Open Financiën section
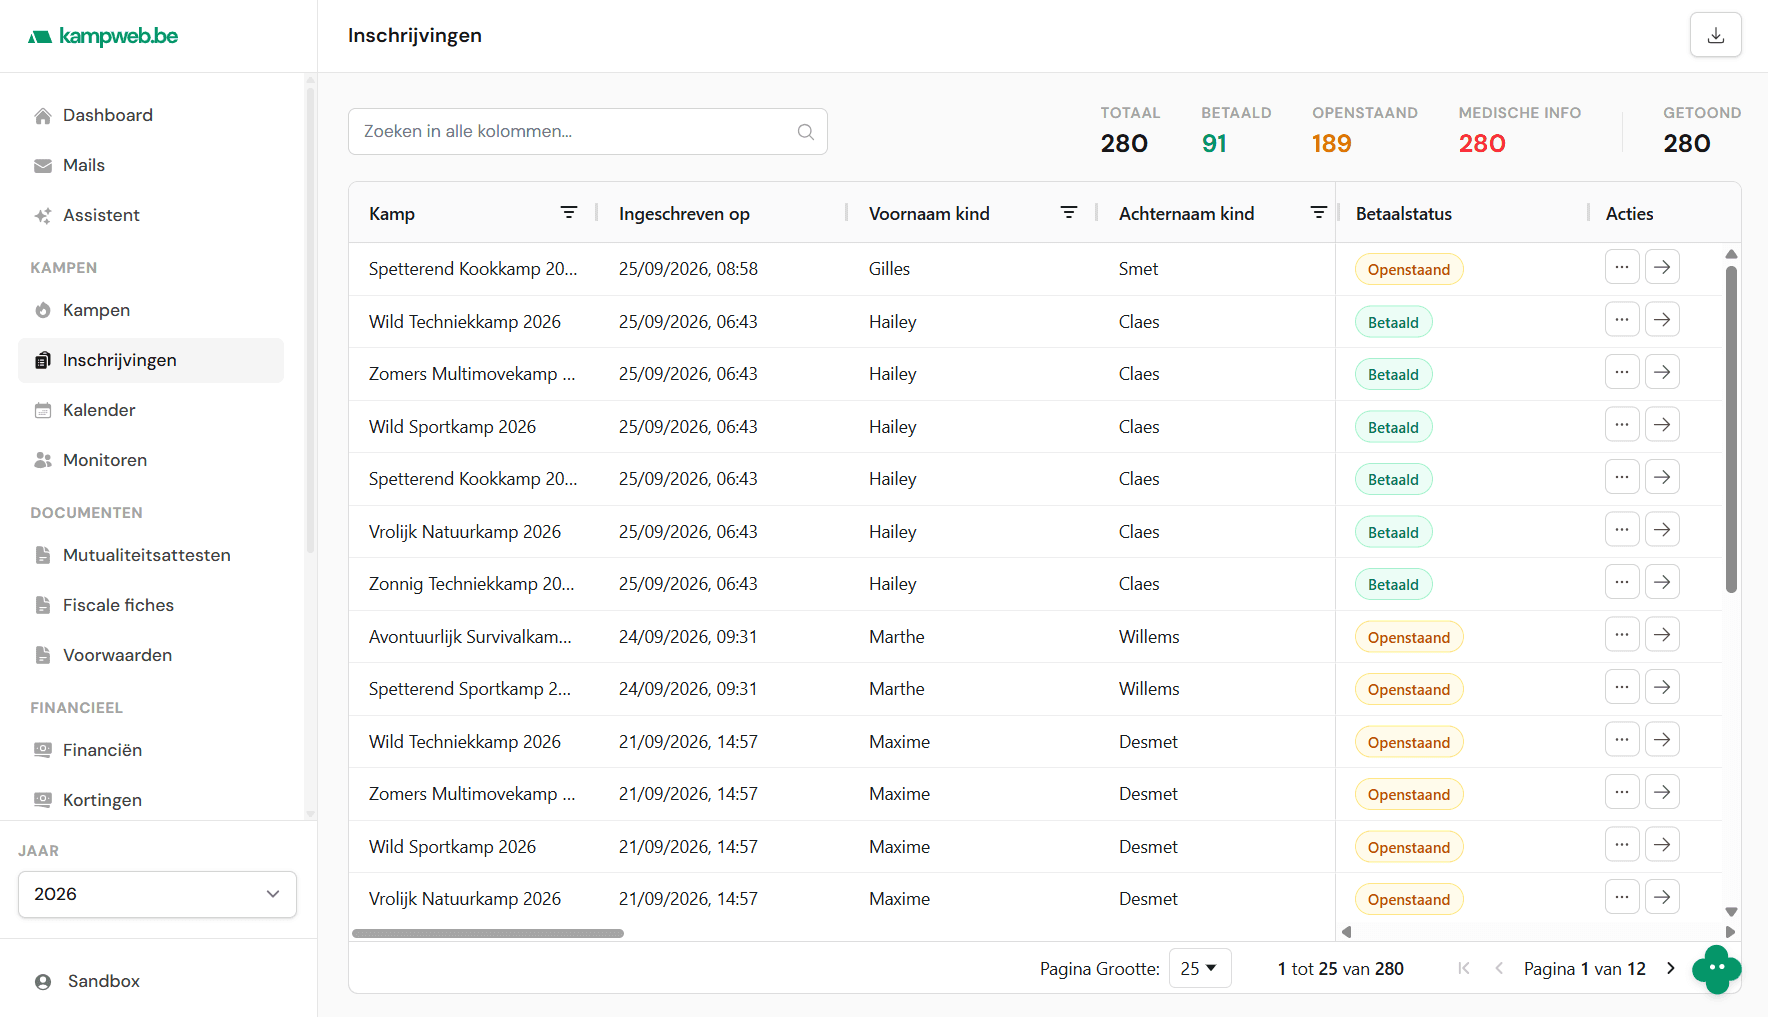Image resolution: width=1768 pixels, height=1017 pixels. [x=151, y=750]
